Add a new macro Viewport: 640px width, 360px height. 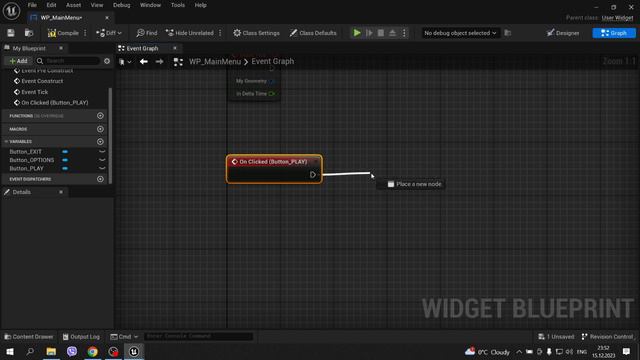point(100,129)
